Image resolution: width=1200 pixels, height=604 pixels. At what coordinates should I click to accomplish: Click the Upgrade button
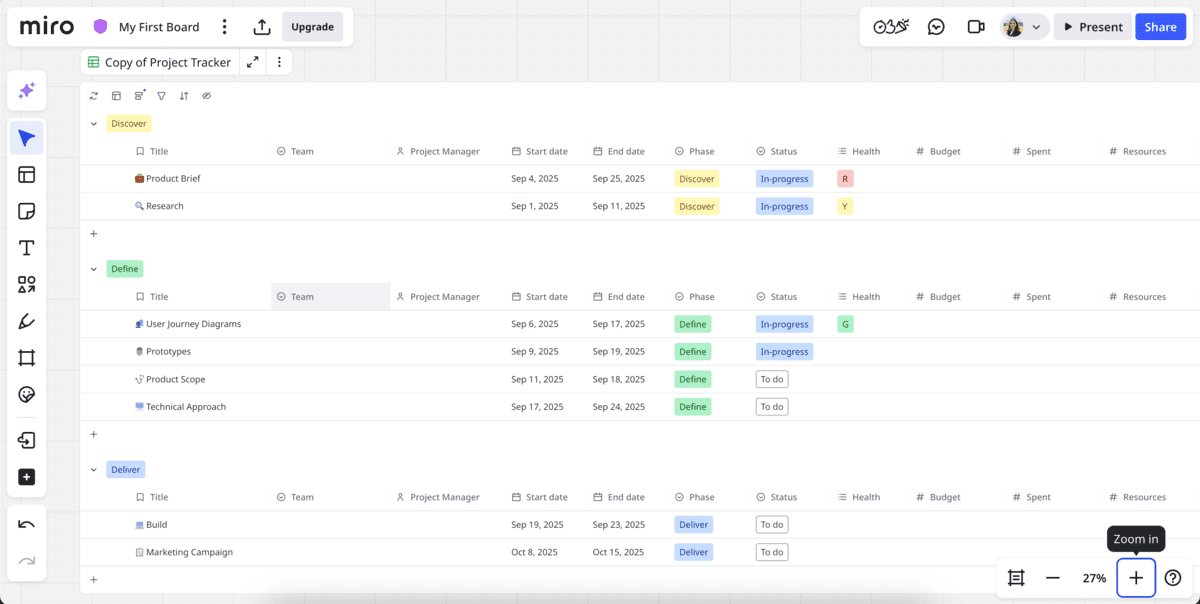point(312,27)
